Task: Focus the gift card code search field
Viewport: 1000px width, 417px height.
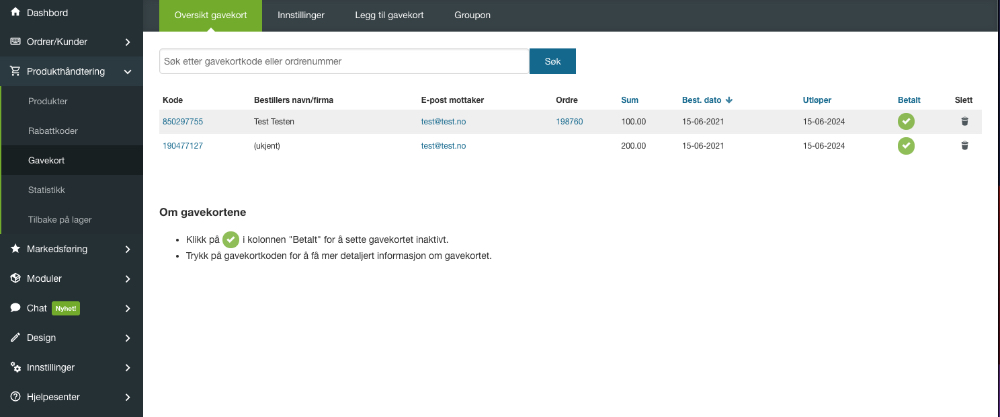Action: click(x=344, y=61)
